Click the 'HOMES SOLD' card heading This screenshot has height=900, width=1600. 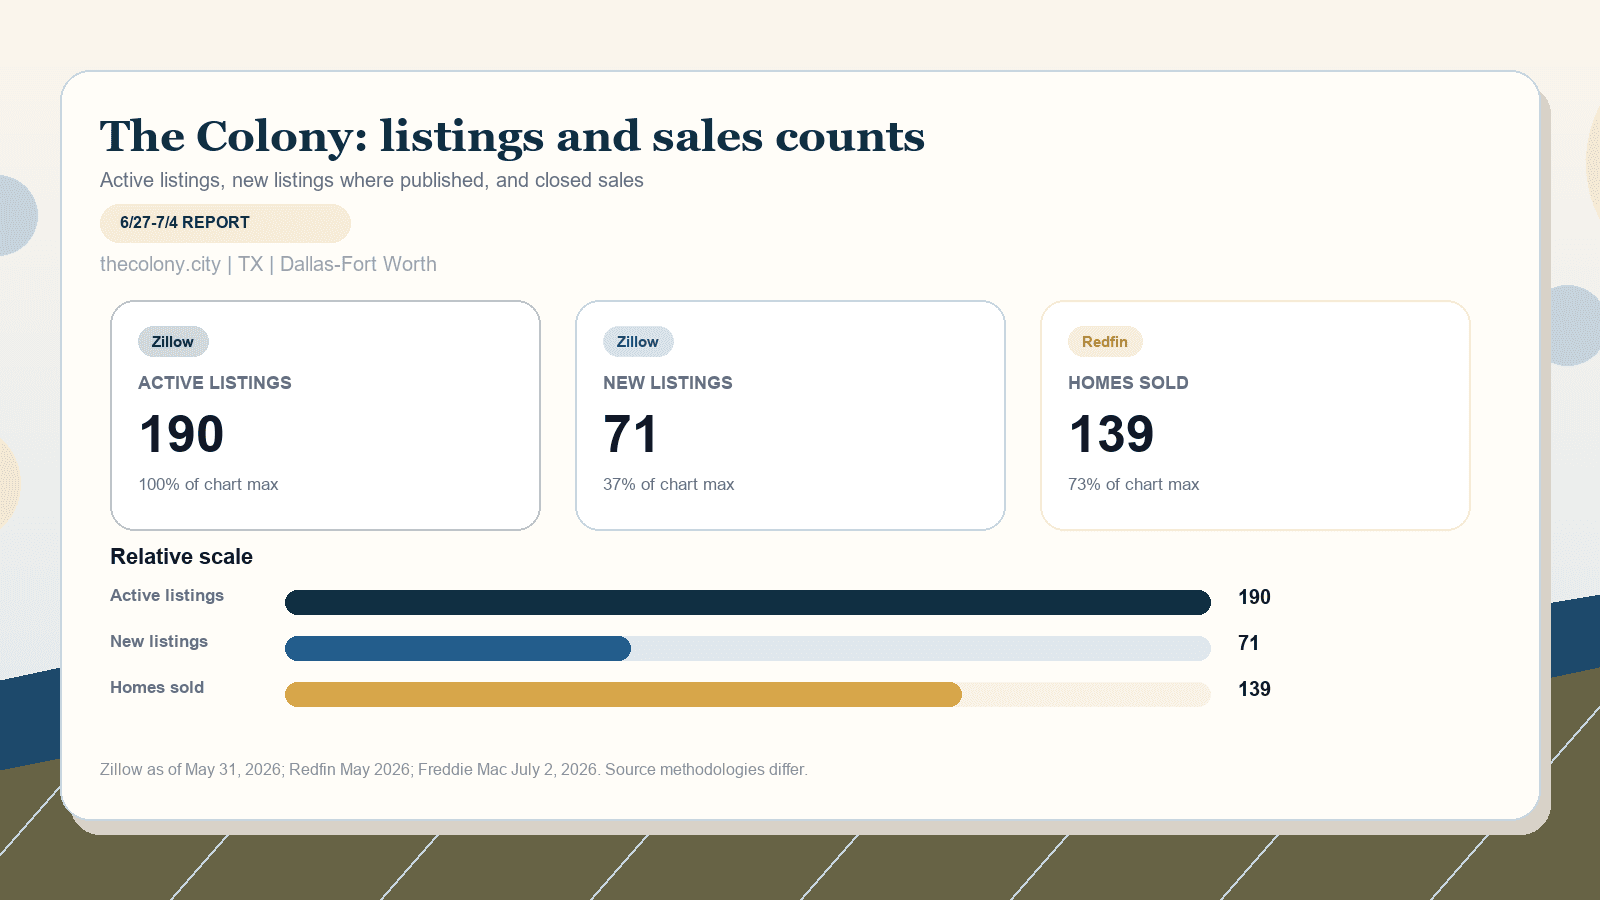[1128, 383]
